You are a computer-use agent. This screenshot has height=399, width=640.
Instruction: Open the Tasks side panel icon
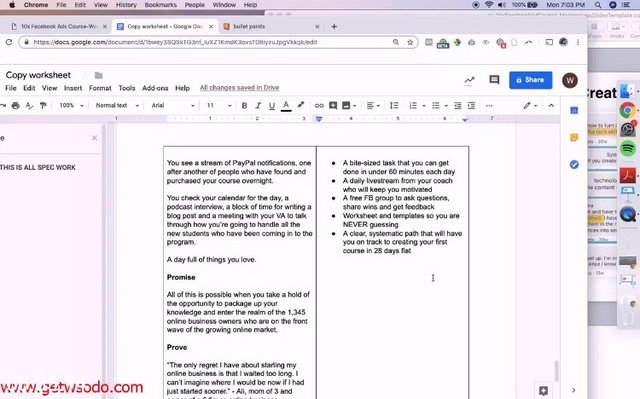[574, 164]
